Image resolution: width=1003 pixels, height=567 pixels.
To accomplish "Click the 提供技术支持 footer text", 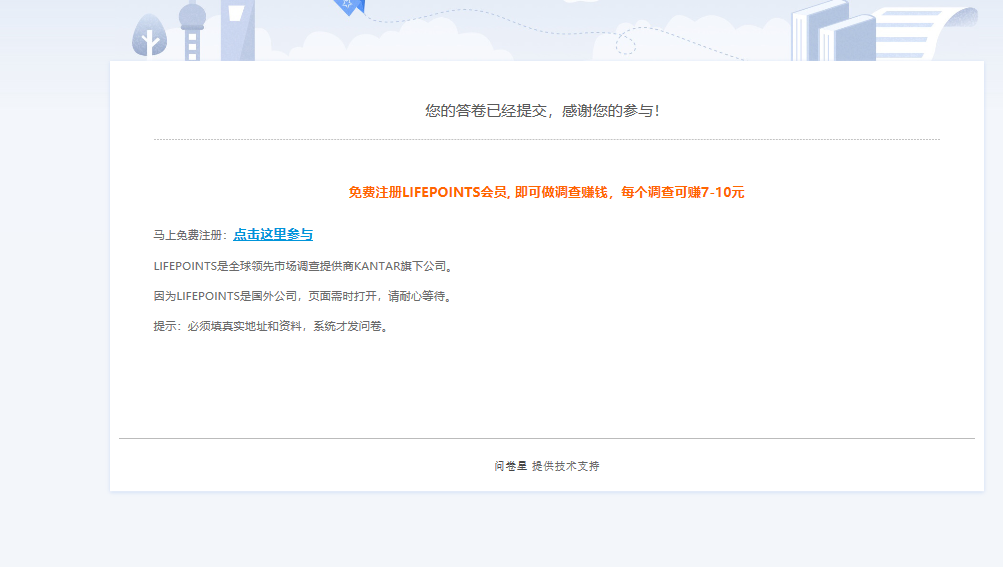I will (565, 466).
